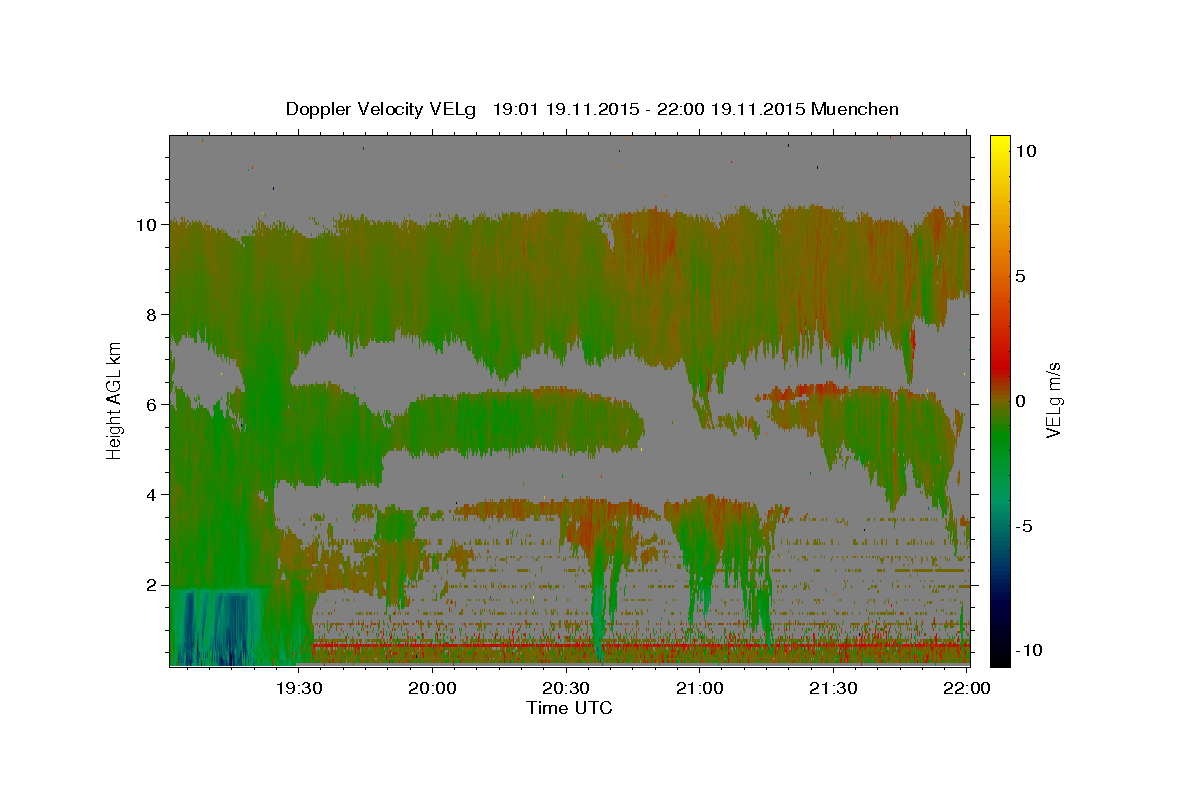Viewport: 1200px width, 800px height.
Task: Click the '20:00' time axis label
Action: (433, 688)
